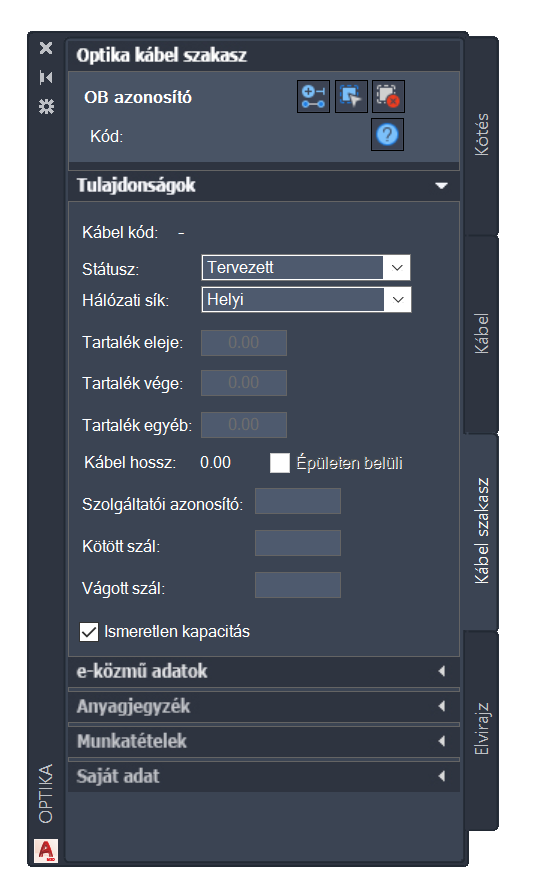Collapse the Tulajdonságok section
541x889 pixels.
pyautogui.click(x=441, y=185)
